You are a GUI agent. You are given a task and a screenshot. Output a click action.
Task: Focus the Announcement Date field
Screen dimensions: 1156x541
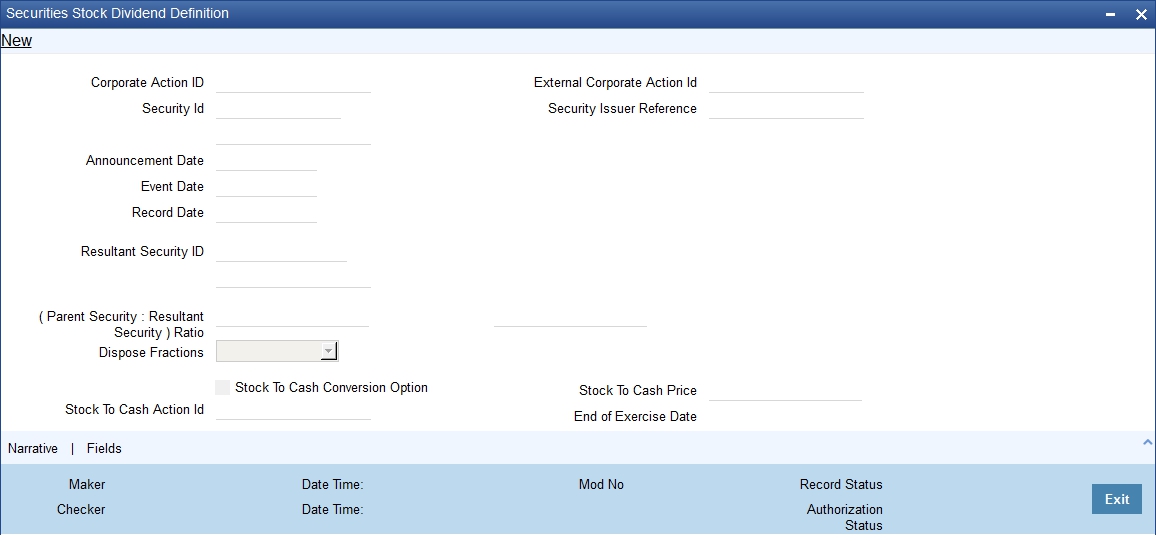tap(266, 161)
